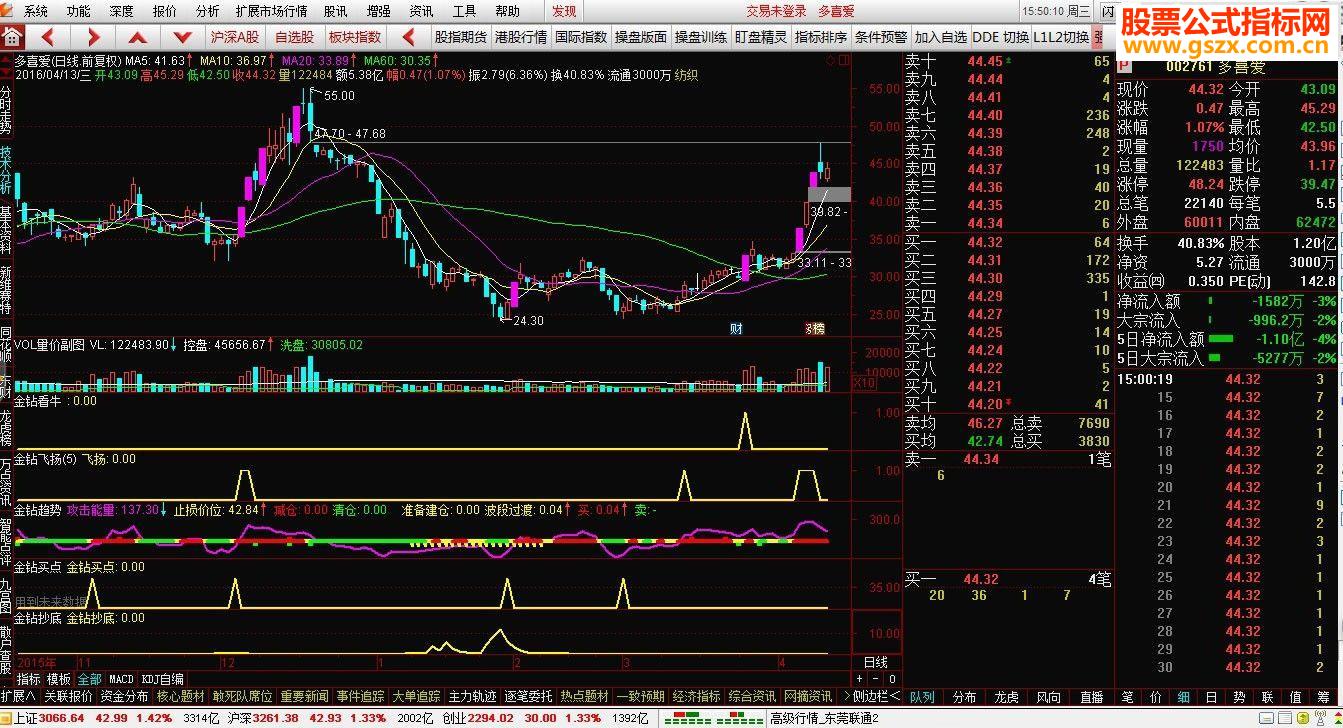Open the 功能 menu
This screenshot has width=1343, height=728.
point(78,11)
